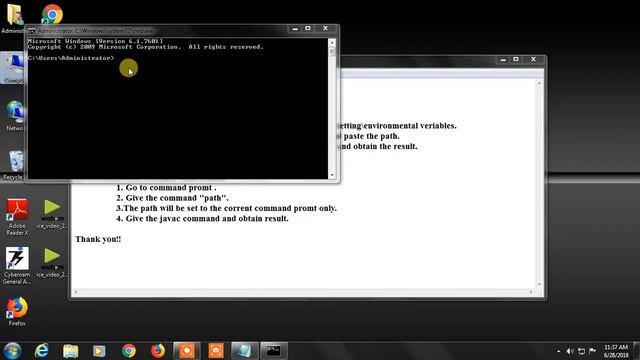Open the lower ice_video webm file
Image resolution: width=640 pixels, height=360 pixels.
(x=52, y=262)
